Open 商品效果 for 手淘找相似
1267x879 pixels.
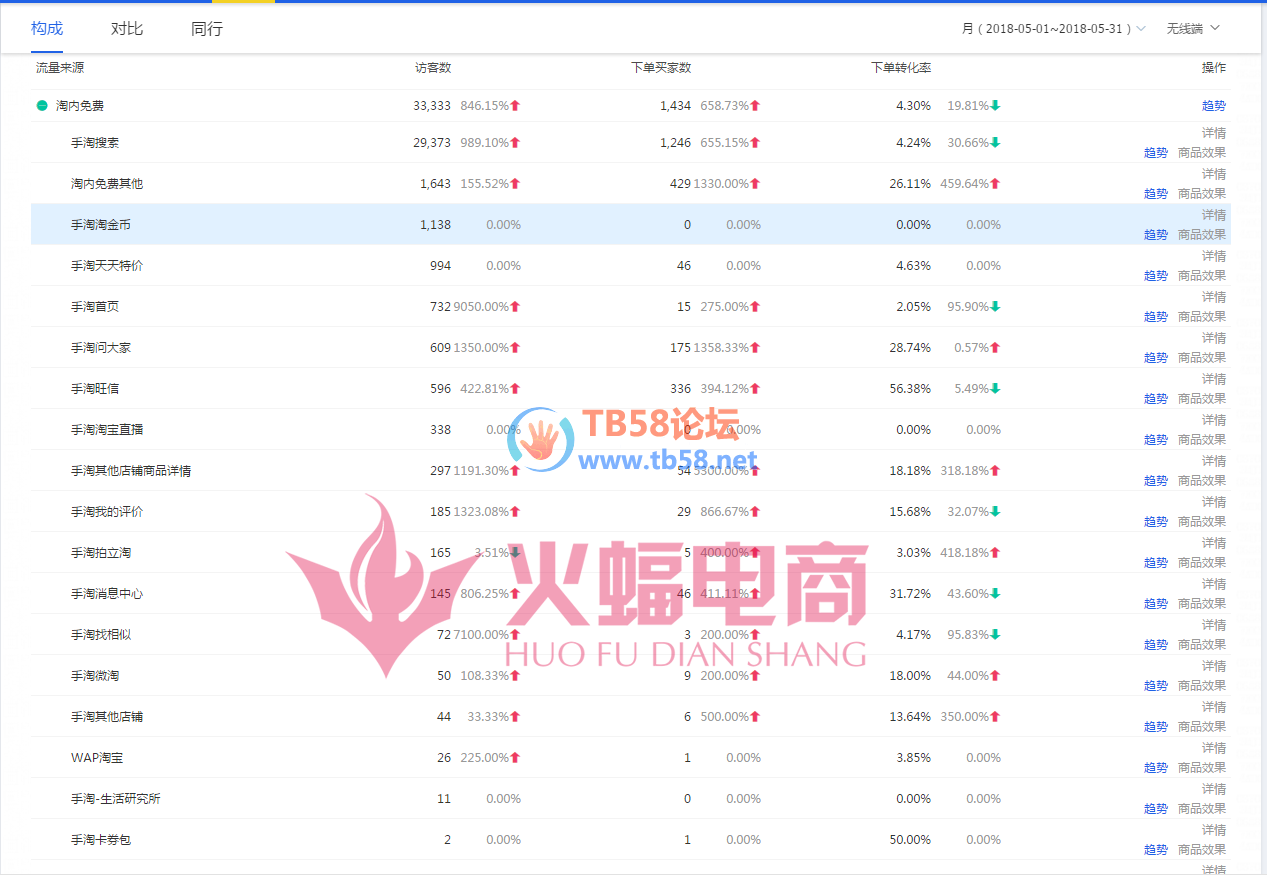pos(1202,645)
